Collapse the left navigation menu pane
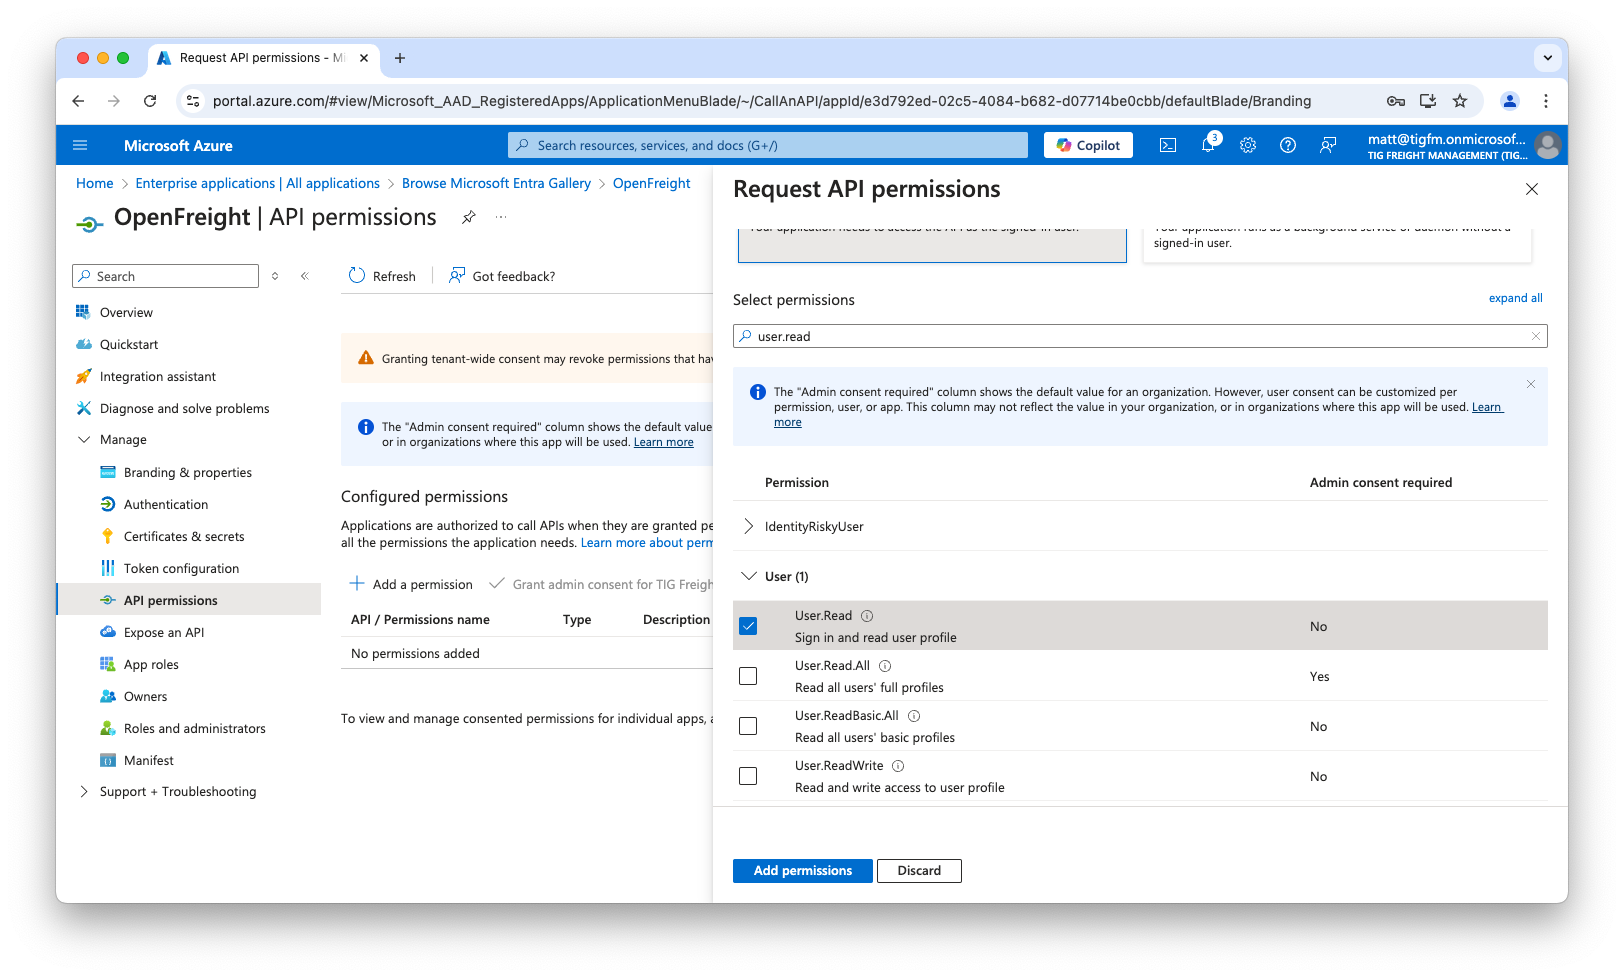Image resolution: width=1624 pixels, height=977 pixels. [x=305, y=276]
